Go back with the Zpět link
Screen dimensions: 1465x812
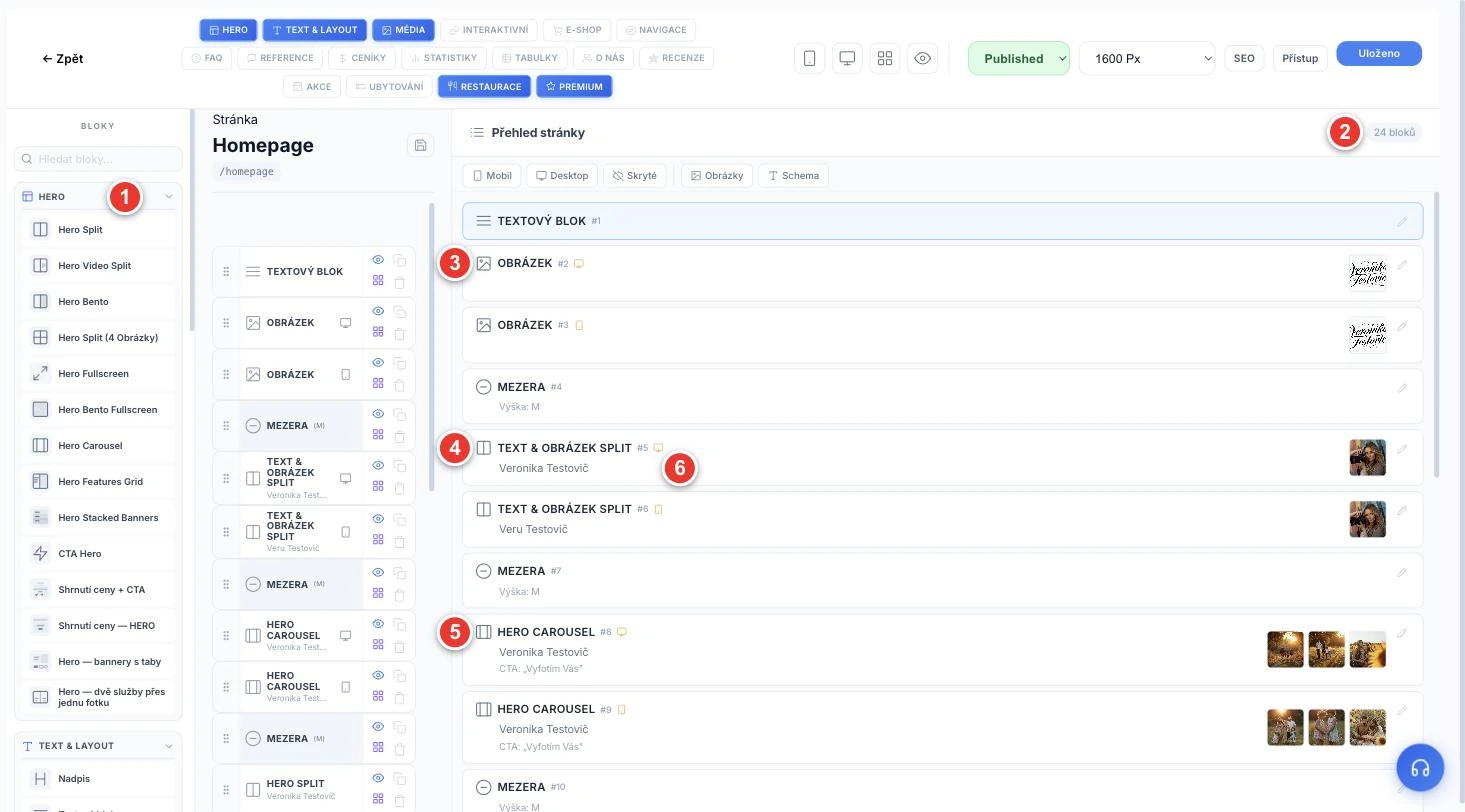tap(63, 59)
